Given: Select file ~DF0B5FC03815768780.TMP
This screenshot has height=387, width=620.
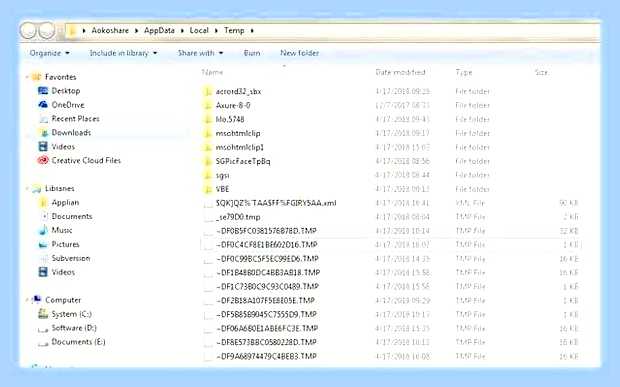Looking at the screenshot, I should point(267,231).
